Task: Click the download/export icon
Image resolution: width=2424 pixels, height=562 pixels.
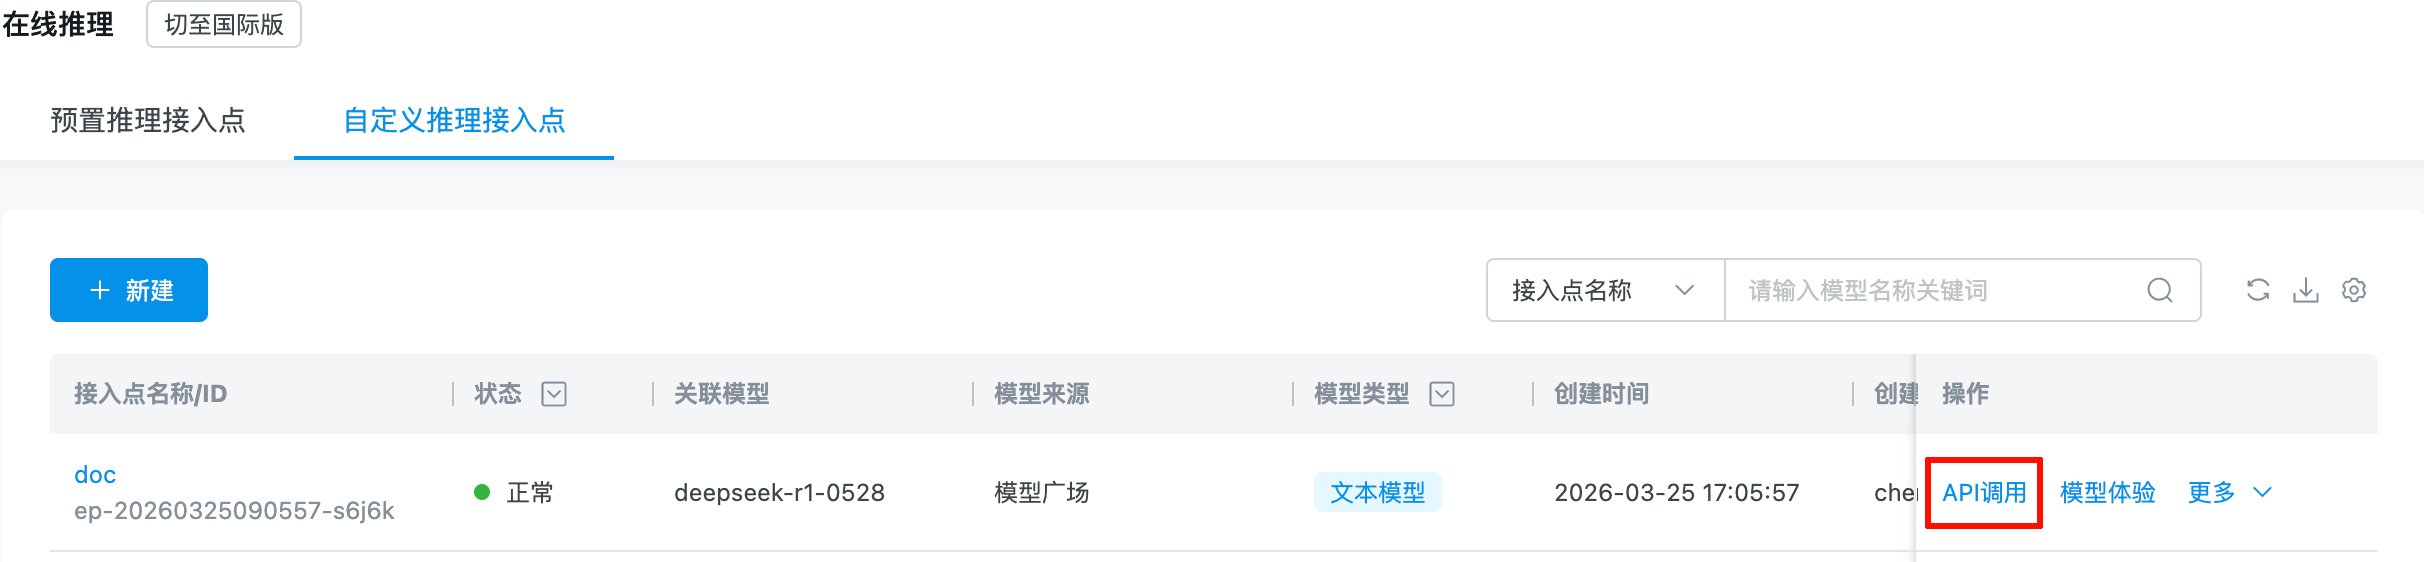Action: click(x=2306, y=290)
